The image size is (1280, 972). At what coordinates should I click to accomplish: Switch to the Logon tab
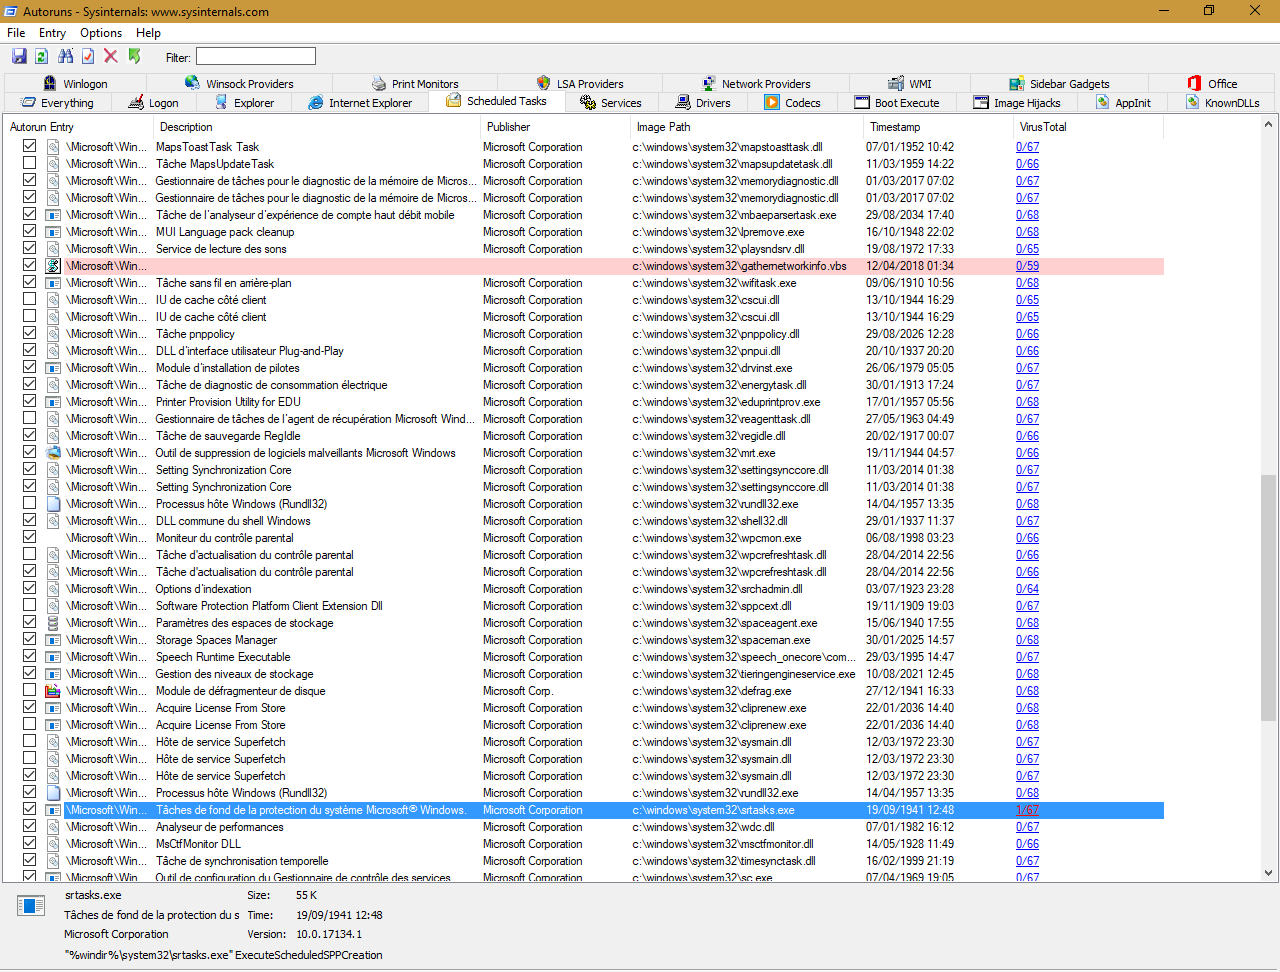point(154,102)
